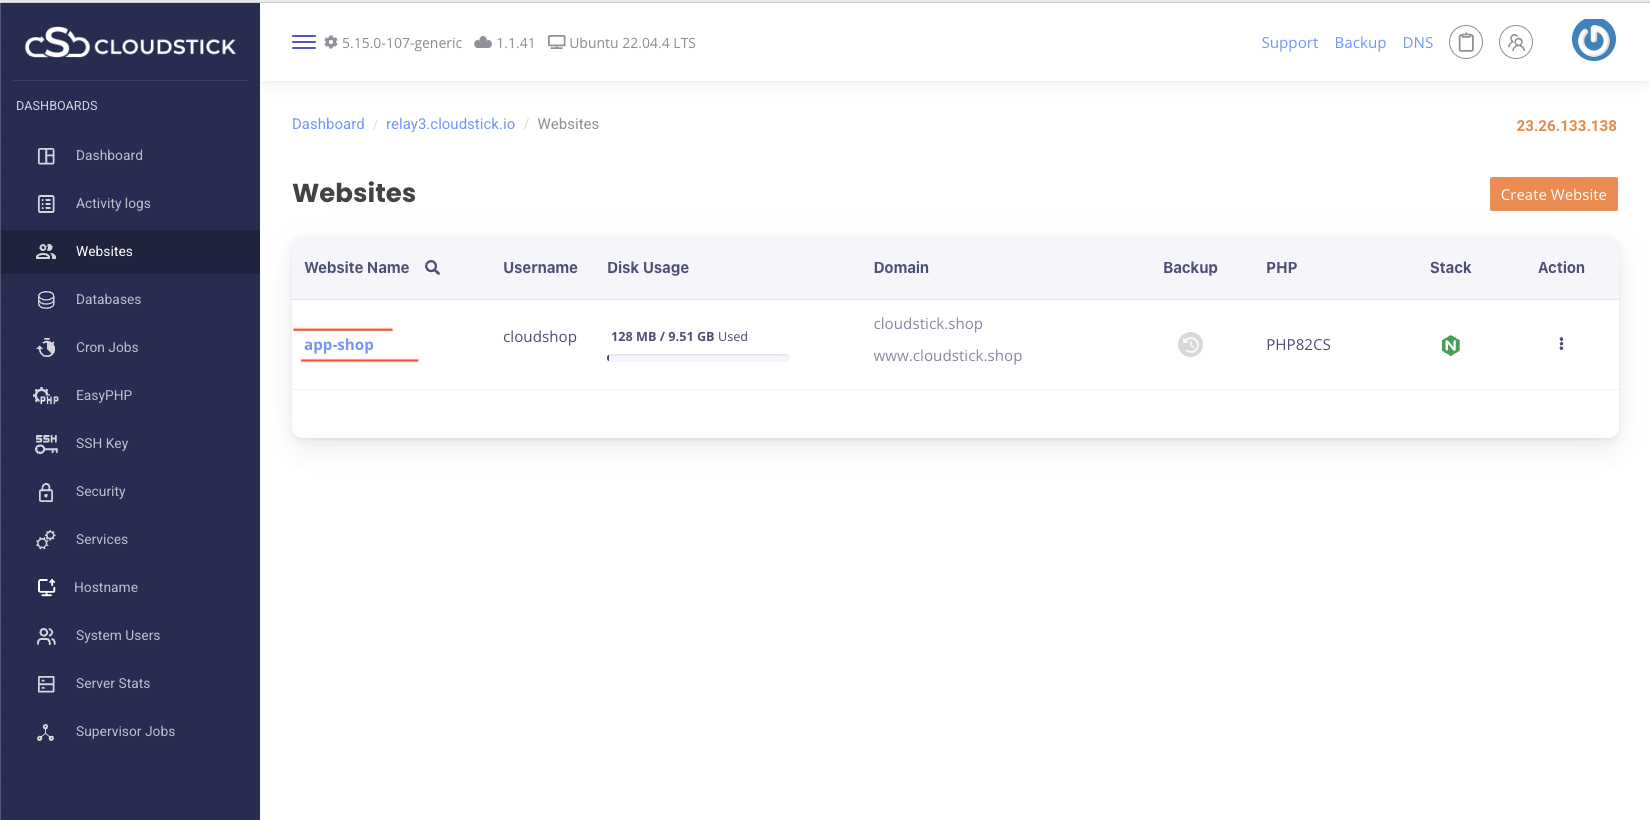Screen dimensions: 1650x820
Task: Click the Activity logs sidebar icon
Action: pyautogui.click(x=46, y=204)
